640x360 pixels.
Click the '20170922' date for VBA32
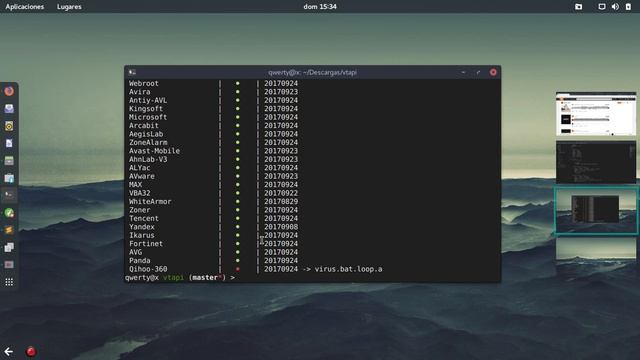281,193
